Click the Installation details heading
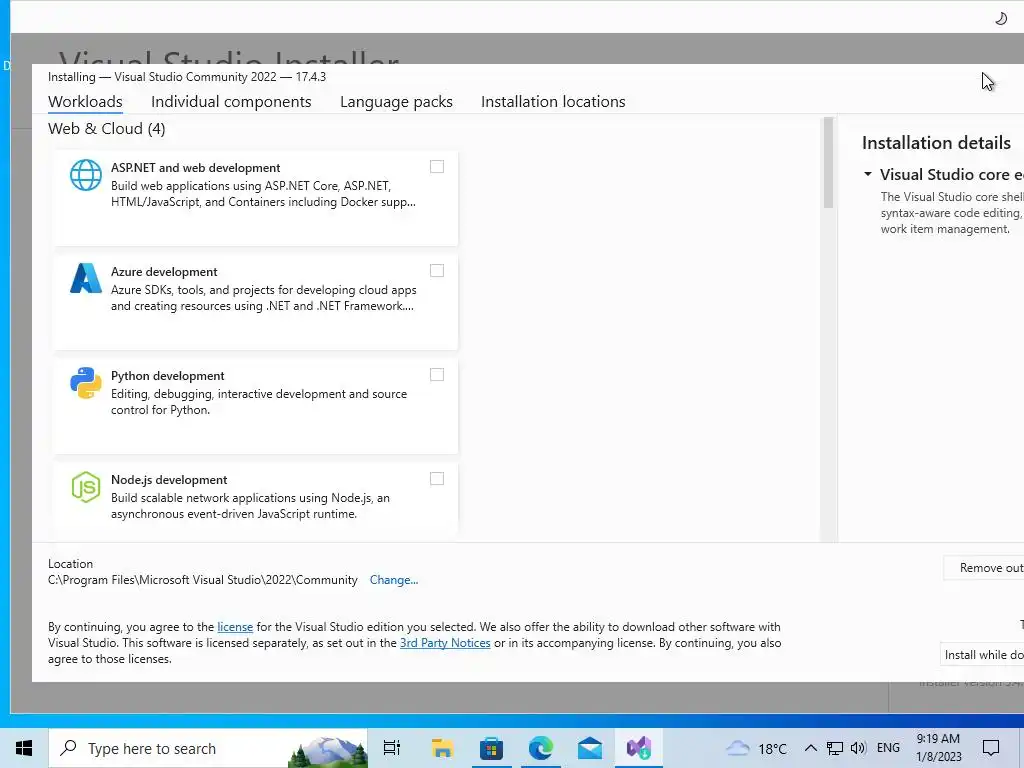Viewport: 1024px width, 768px height. (x=936, y=143)
